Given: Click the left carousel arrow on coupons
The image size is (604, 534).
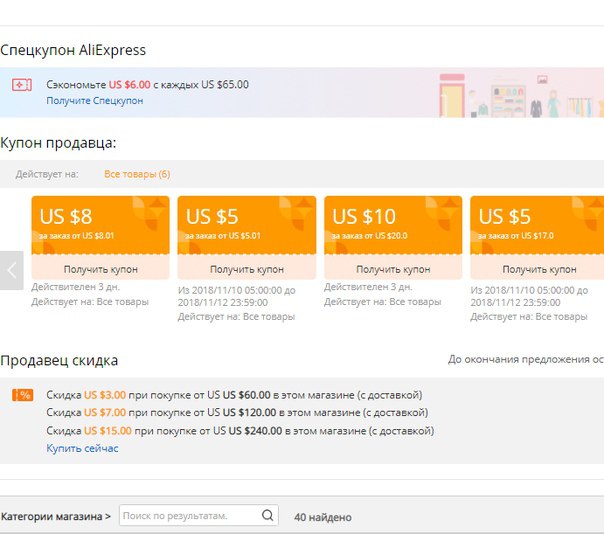Looking at the screenshot, I should [12, 270].
